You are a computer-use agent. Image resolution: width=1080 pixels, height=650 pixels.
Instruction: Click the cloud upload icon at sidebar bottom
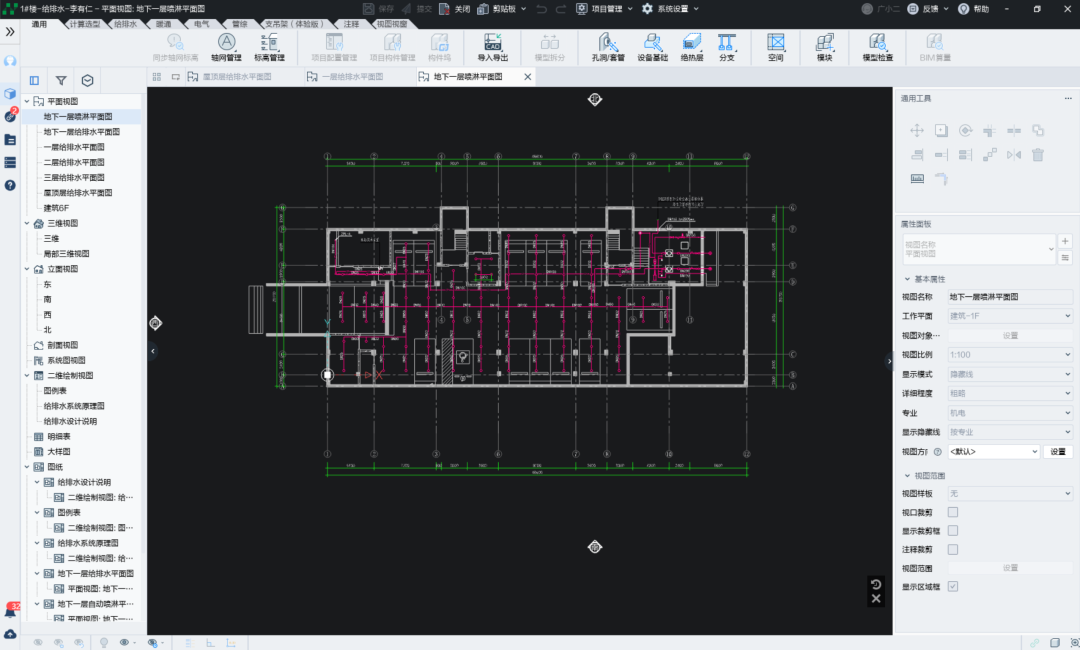10,634
